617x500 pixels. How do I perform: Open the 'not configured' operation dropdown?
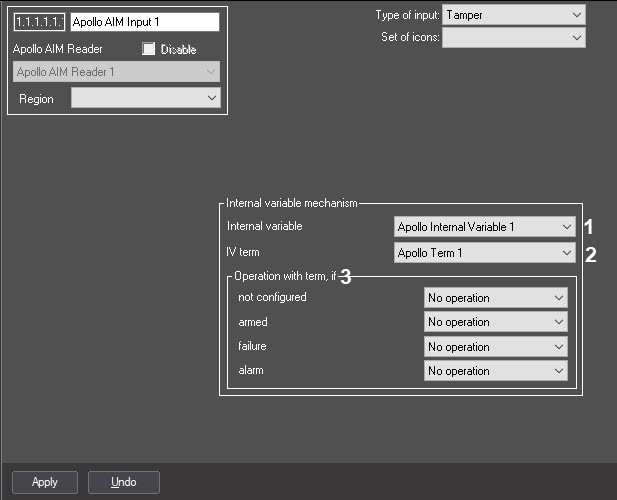[495, 298]
